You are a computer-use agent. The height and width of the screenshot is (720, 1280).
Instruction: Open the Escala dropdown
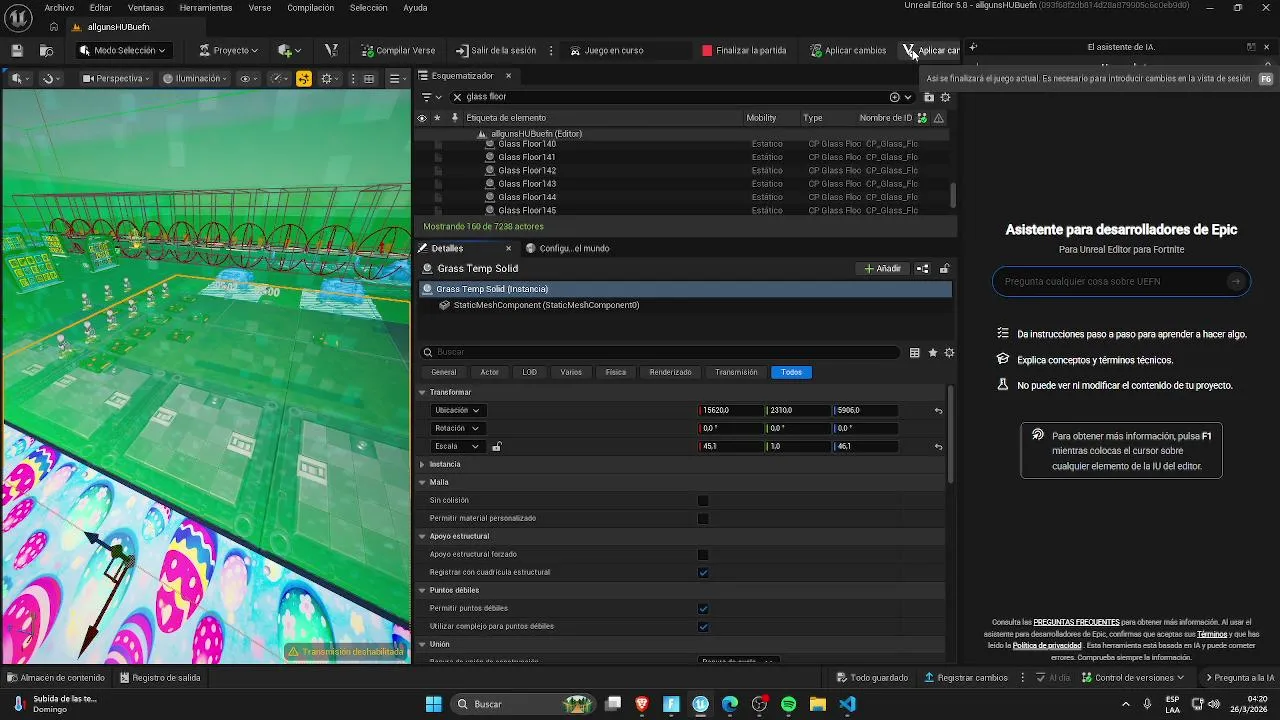pos(457,446)
